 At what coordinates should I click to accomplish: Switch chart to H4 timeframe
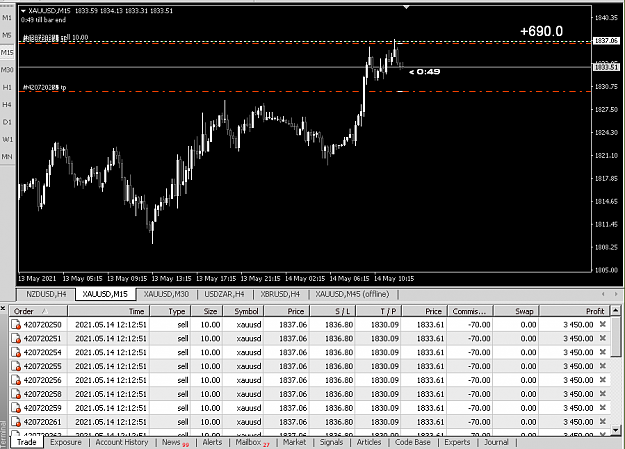7,104
